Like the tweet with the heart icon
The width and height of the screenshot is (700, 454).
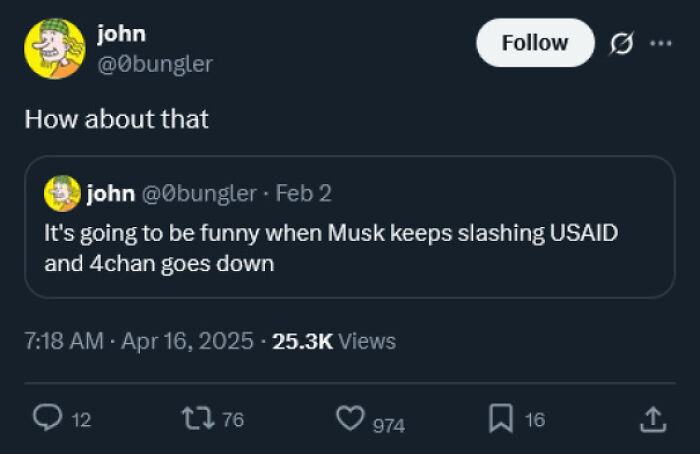coord(349,420)
